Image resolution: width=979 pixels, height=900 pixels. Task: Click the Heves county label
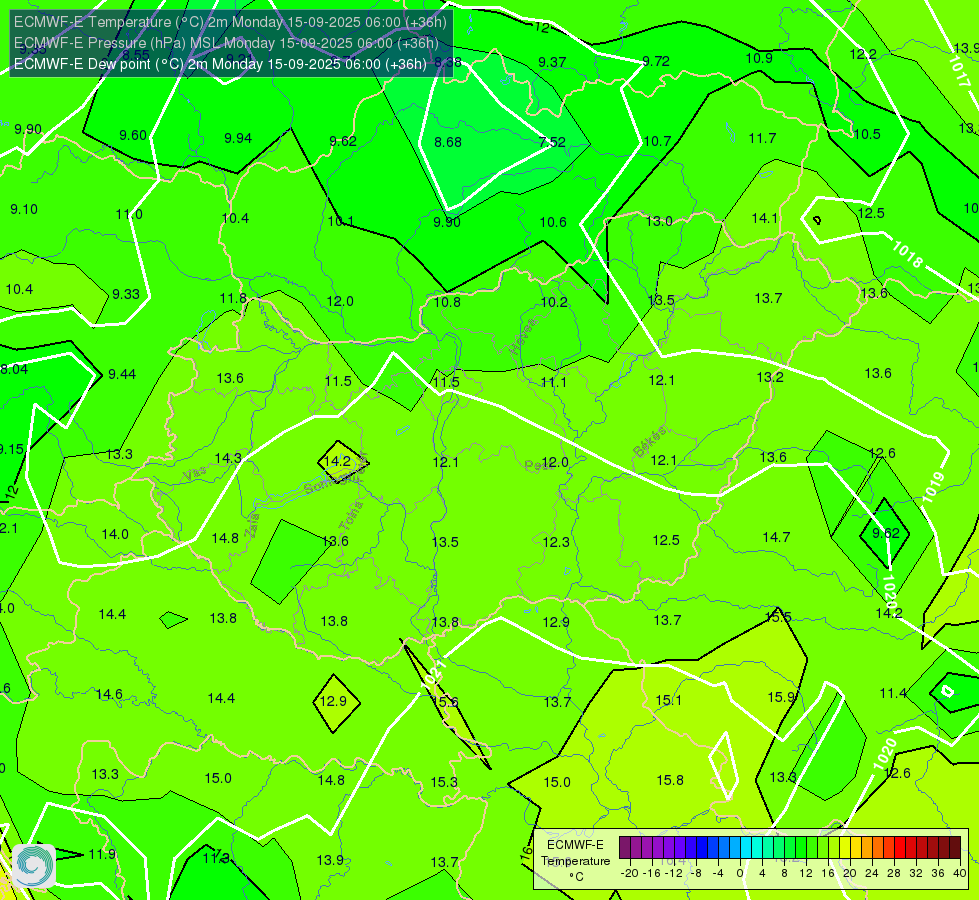pyautogui.click(x=523, y=336)
